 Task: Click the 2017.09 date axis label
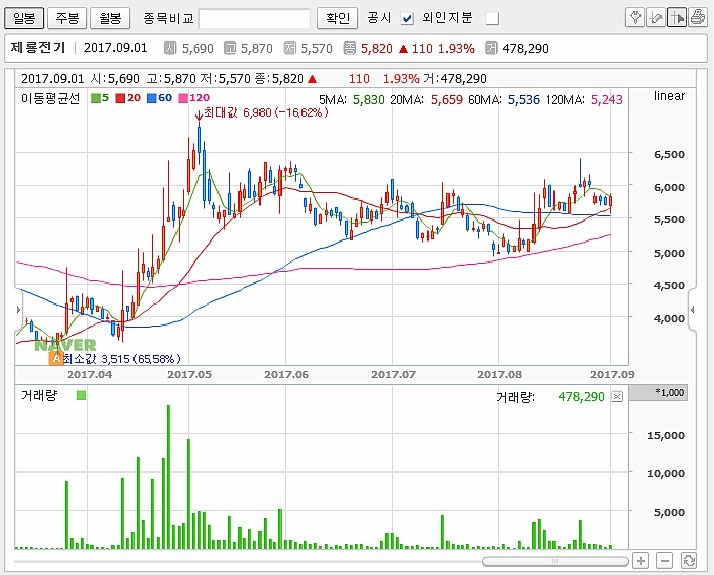click(612, 374)
